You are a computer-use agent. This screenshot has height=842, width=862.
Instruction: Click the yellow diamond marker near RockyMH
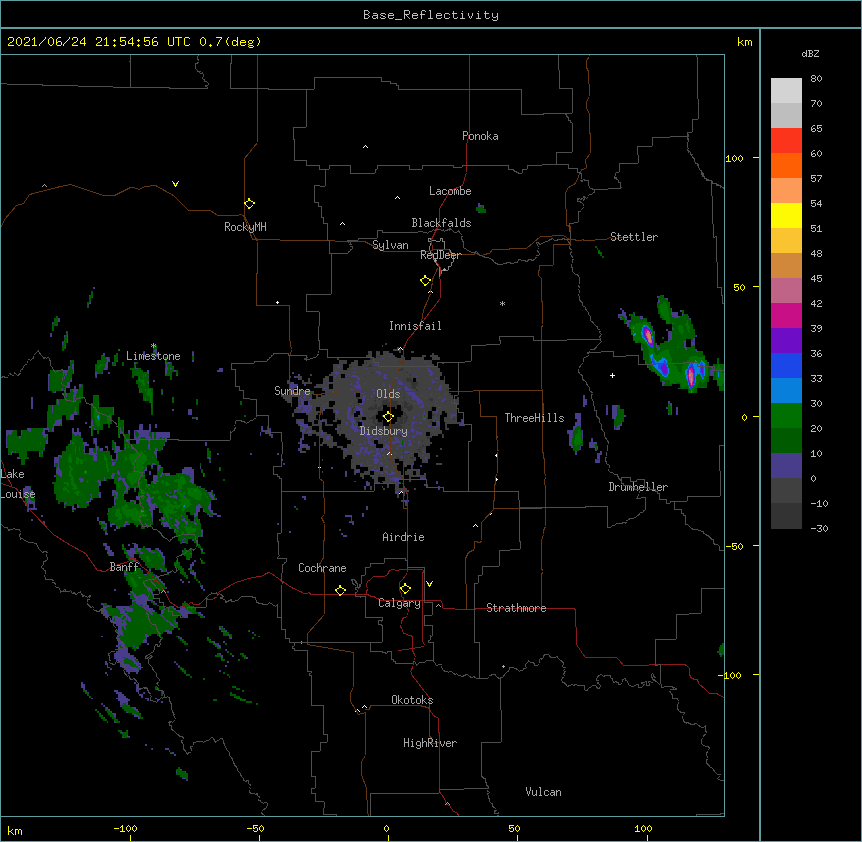pyautogui.click(x=250, y=203)
